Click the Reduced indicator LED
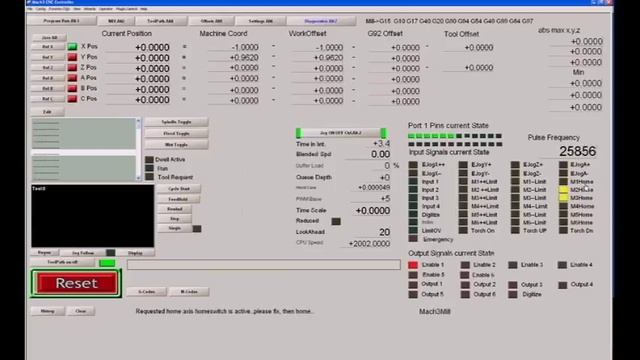Image resolution: width=640 pixels, height=360 pixels. [336, 221]
